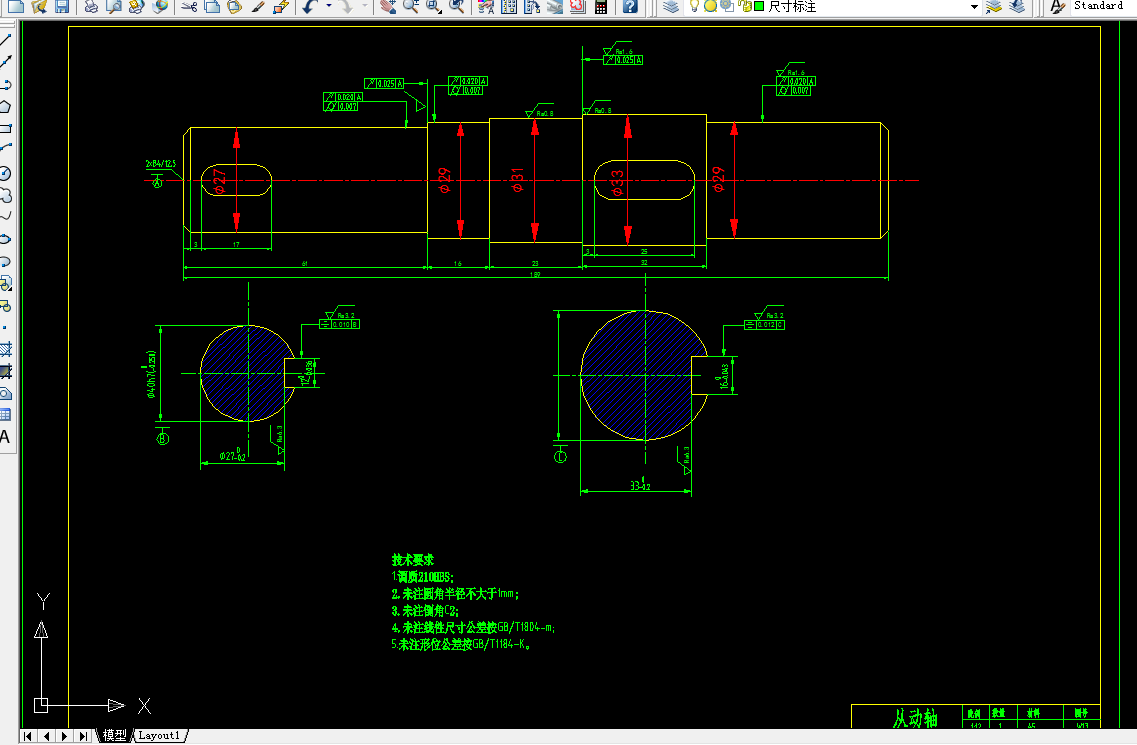Open the undo history dropdown arrow
The width and height of the screenshot is (1137, 745).
[x=328, y=7]
